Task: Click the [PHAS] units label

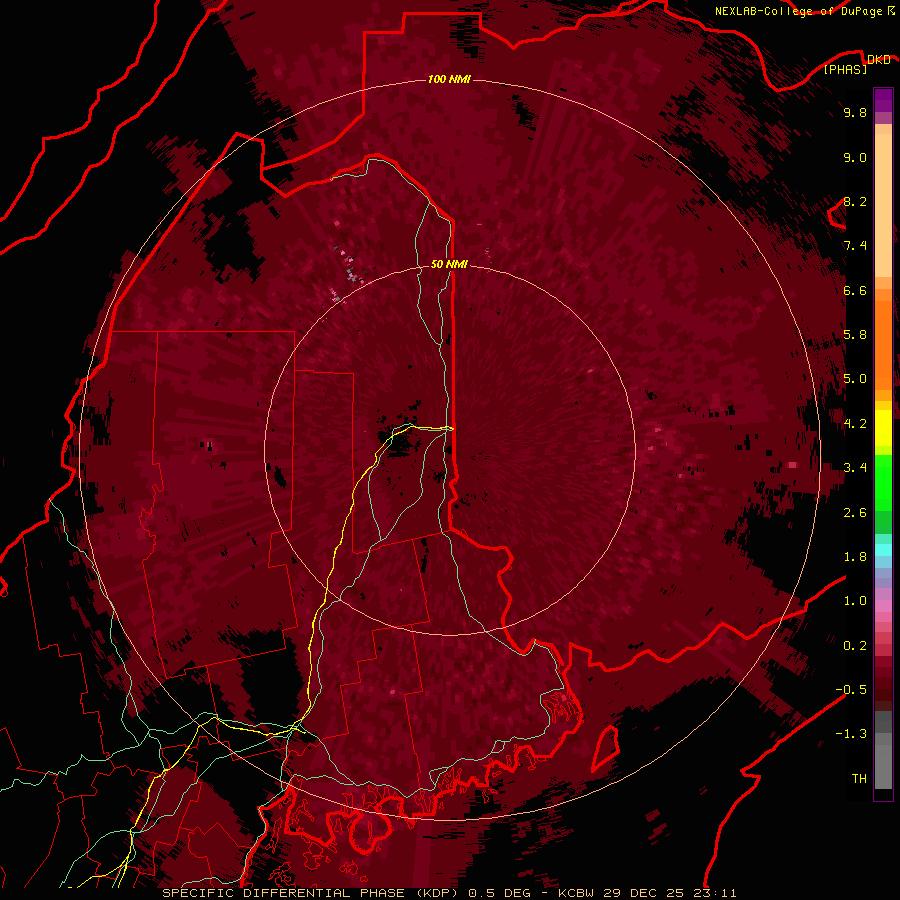Action: click(845, 69)
